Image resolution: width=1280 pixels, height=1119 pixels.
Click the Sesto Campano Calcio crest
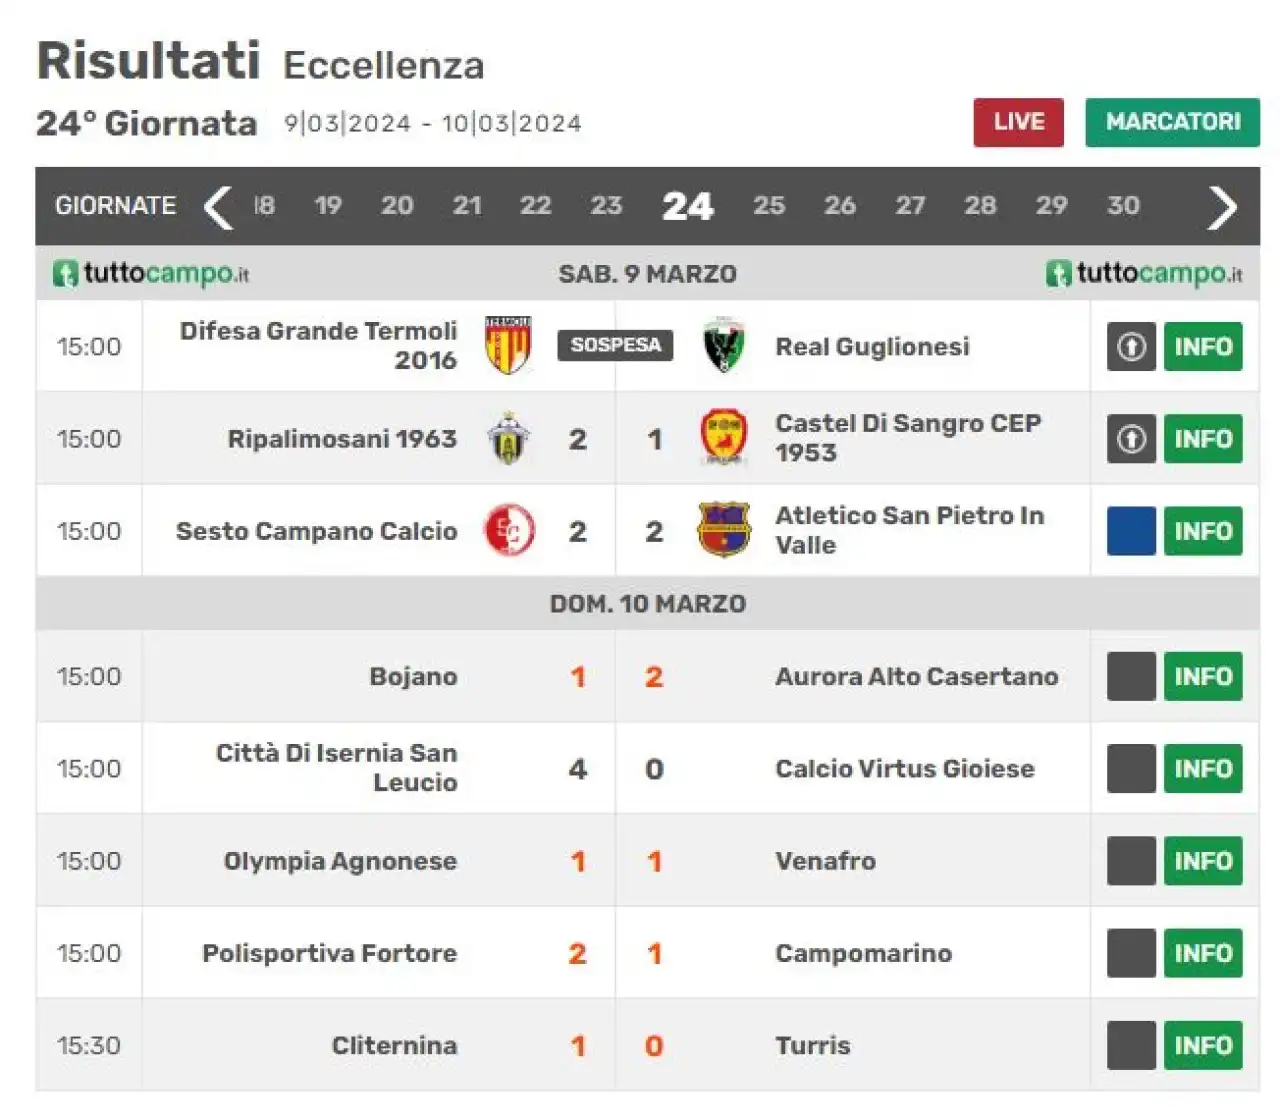click(x=509, y=530)
